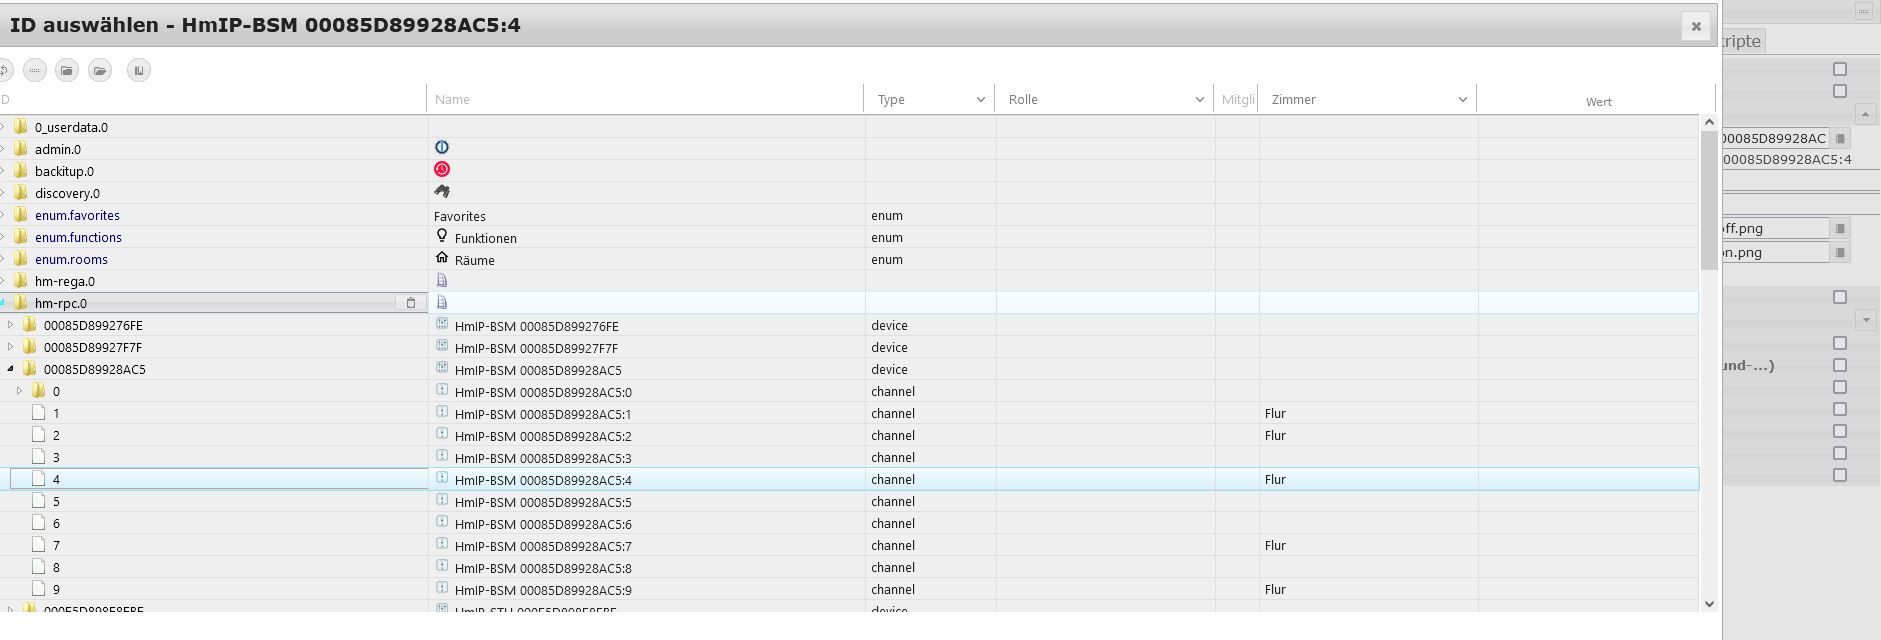
Task: Toggle checkbox beside '(und-...)' in background panel
Action: [x=1839, y=365]
